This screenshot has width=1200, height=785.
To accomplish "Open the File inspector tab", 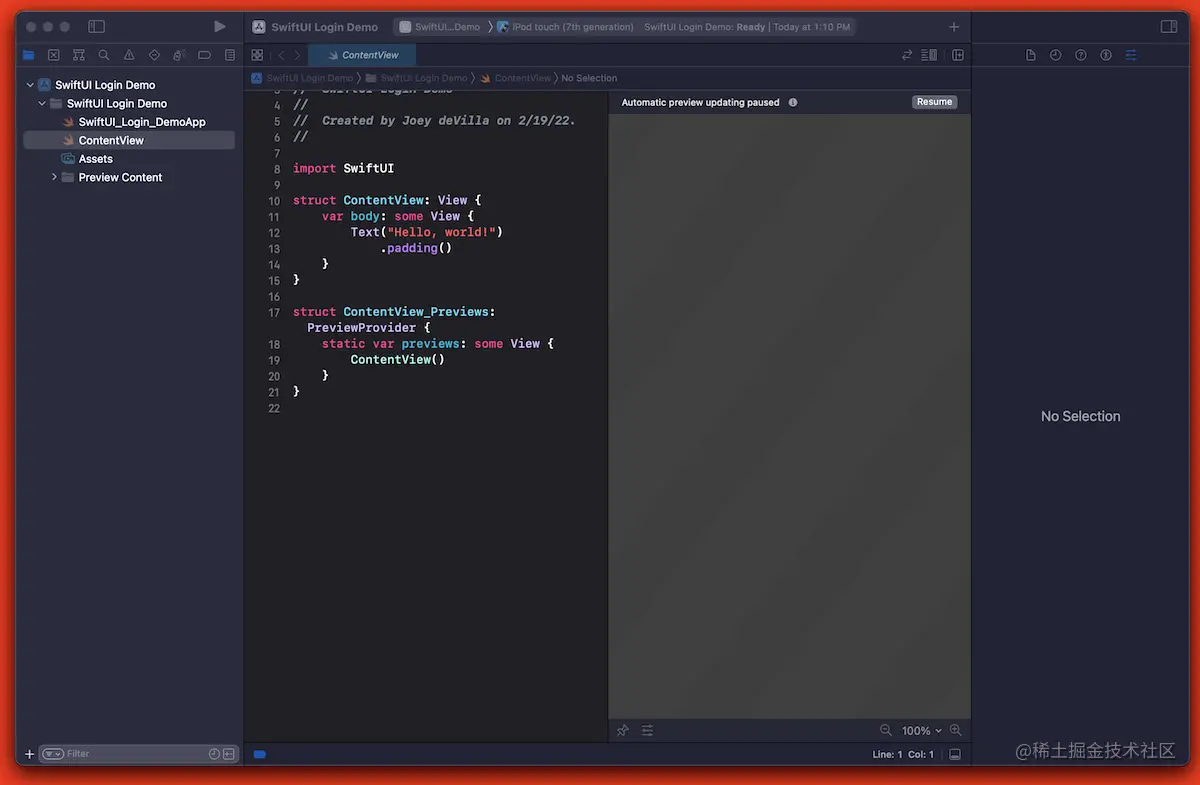I will (x=1031, y=55).
